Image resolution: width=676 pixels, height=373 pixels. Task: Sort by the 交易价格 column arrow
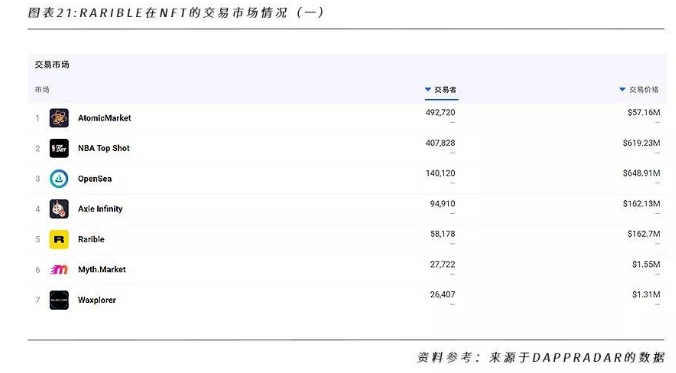622,89
